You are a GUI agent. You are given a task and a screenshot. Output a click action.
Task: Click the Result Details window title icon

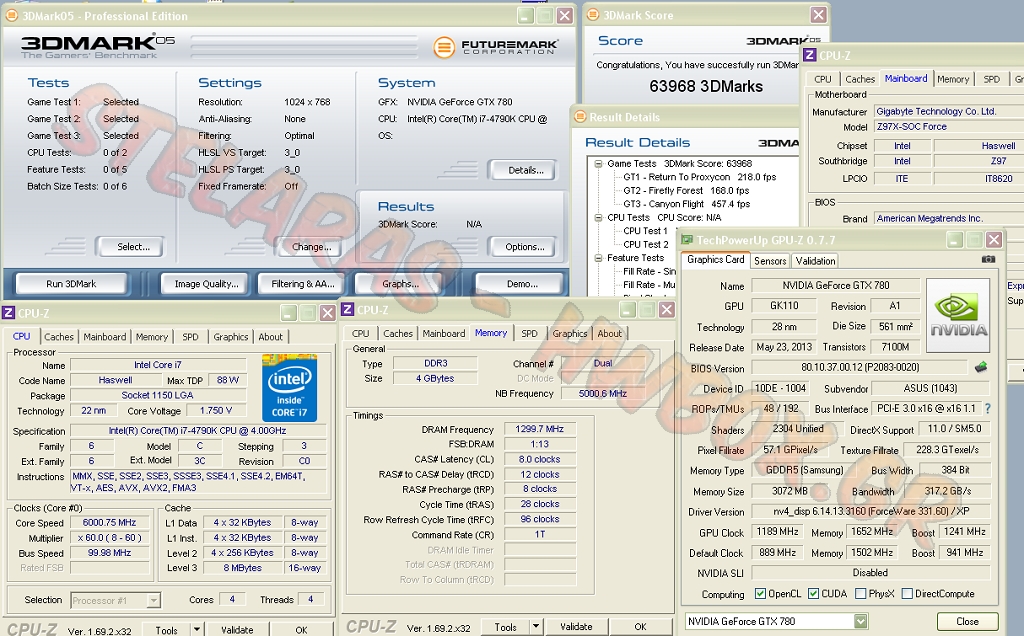pyautogui.click(x=579, y=117)
